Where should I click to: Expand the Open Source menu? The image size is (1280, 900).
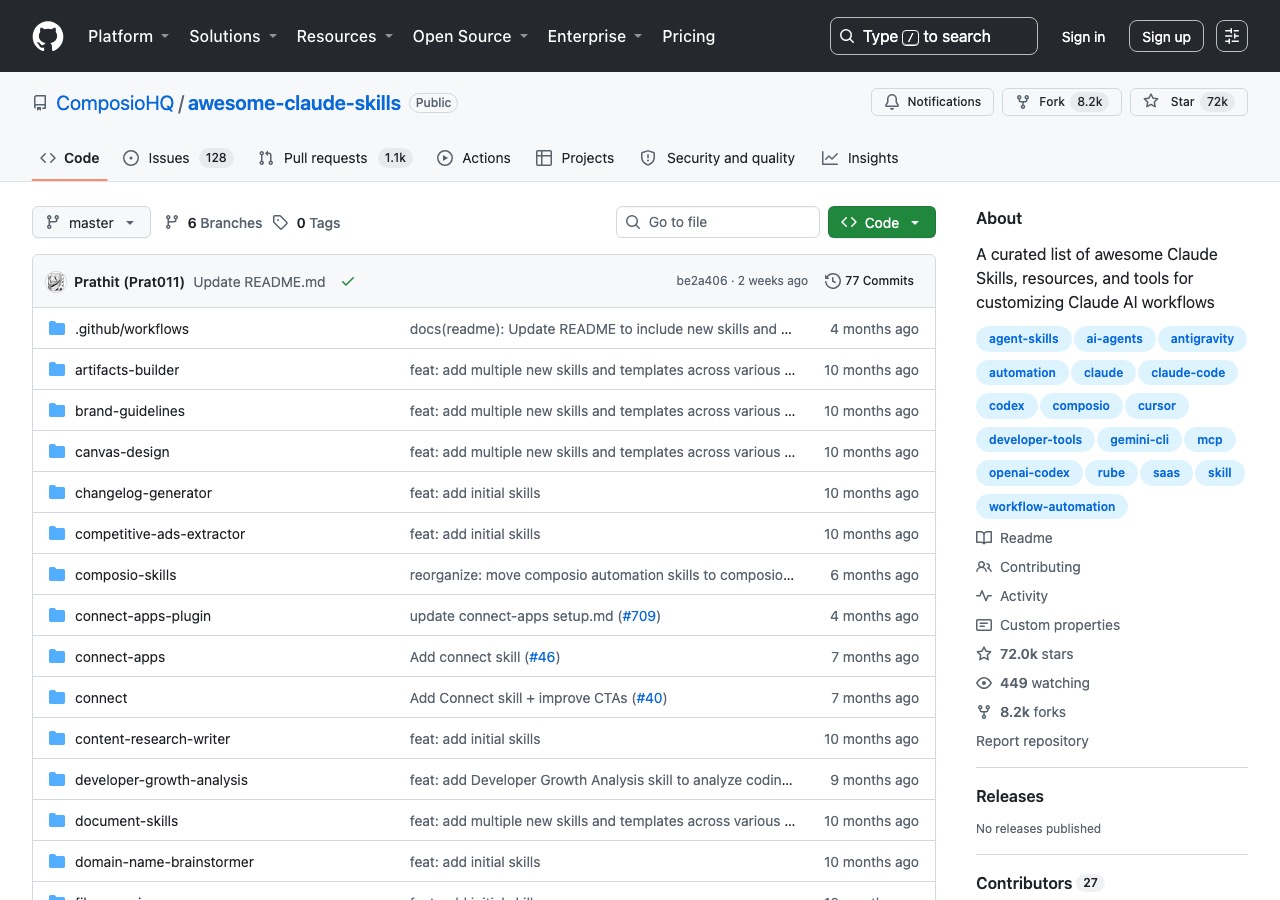(470, 36)
